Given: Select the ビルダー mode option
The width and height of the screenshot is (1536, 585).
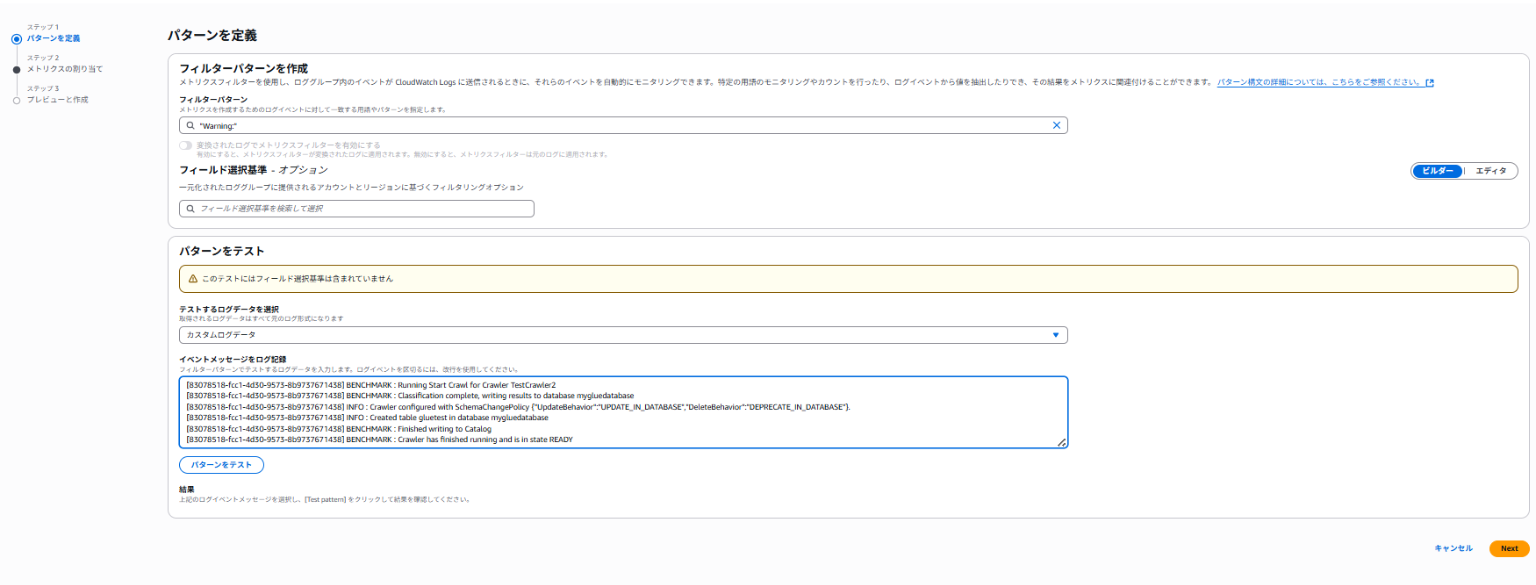Looking at the screenshot, I should (1437, 171).
